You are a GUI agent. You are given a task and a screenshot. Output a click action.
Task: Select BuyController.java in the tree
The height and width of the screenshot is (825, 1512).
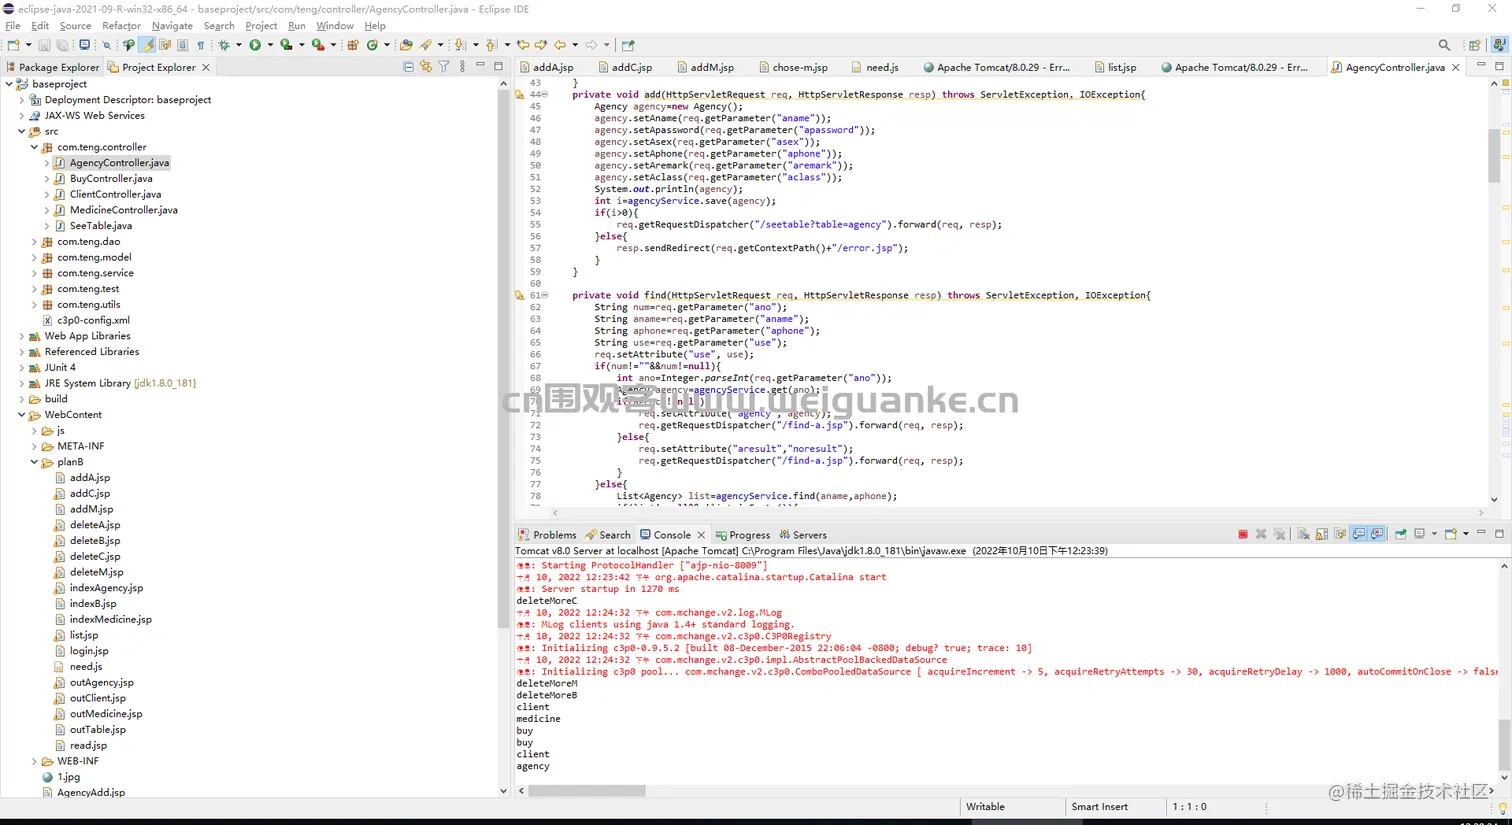coord(111,179)
